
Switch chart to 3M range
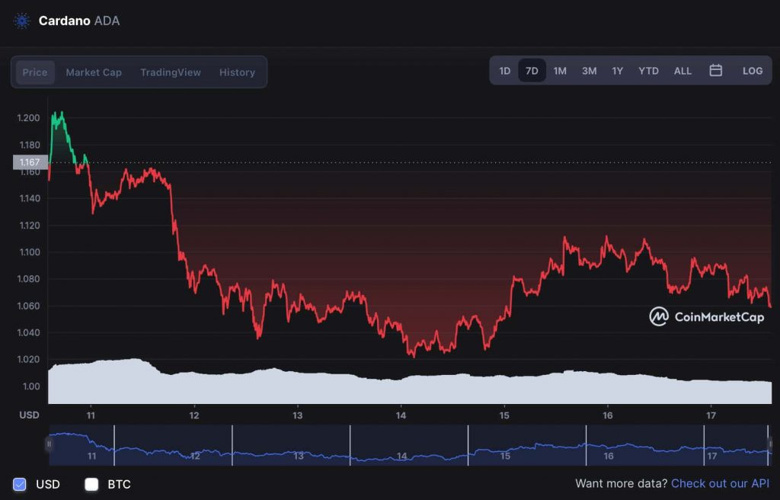pos(589,71)
